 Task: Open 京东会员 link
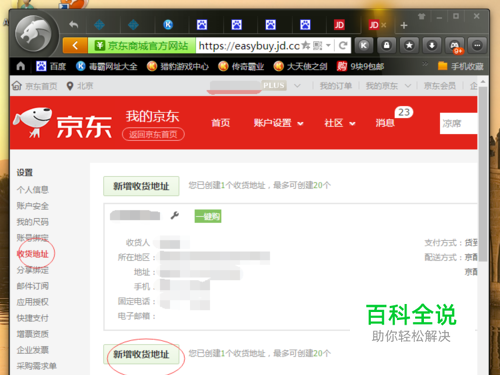(x=440, y=86)
